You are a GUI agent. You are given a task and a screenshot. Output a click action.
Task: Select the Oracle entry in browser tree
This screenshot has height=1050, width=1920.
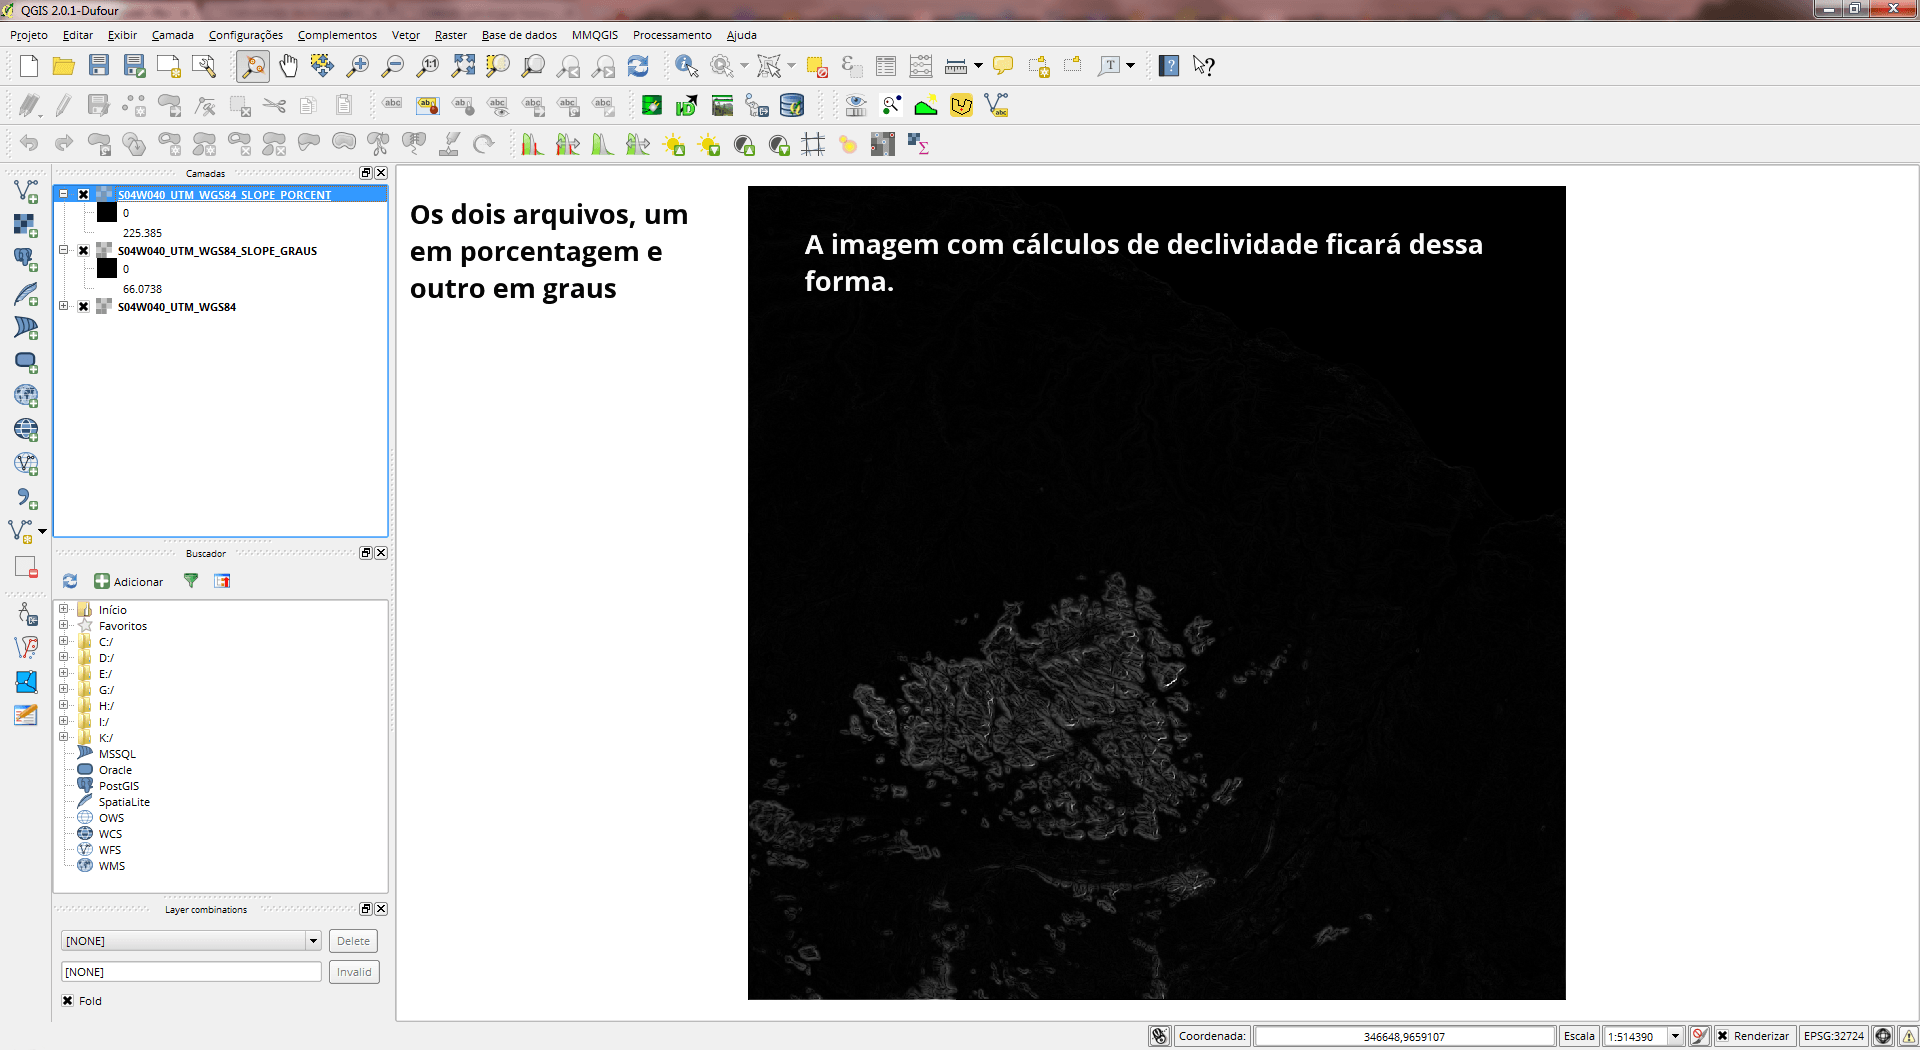pos(115,770)
